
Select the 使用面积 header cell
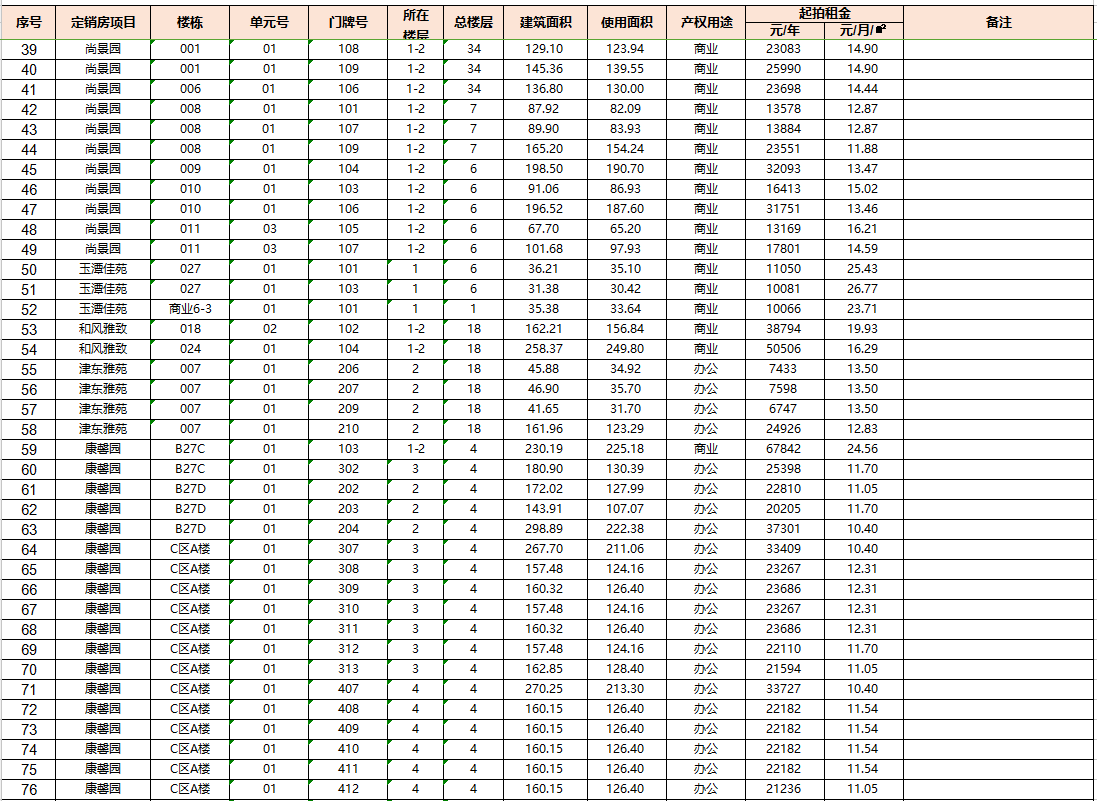tap(626, 22)
